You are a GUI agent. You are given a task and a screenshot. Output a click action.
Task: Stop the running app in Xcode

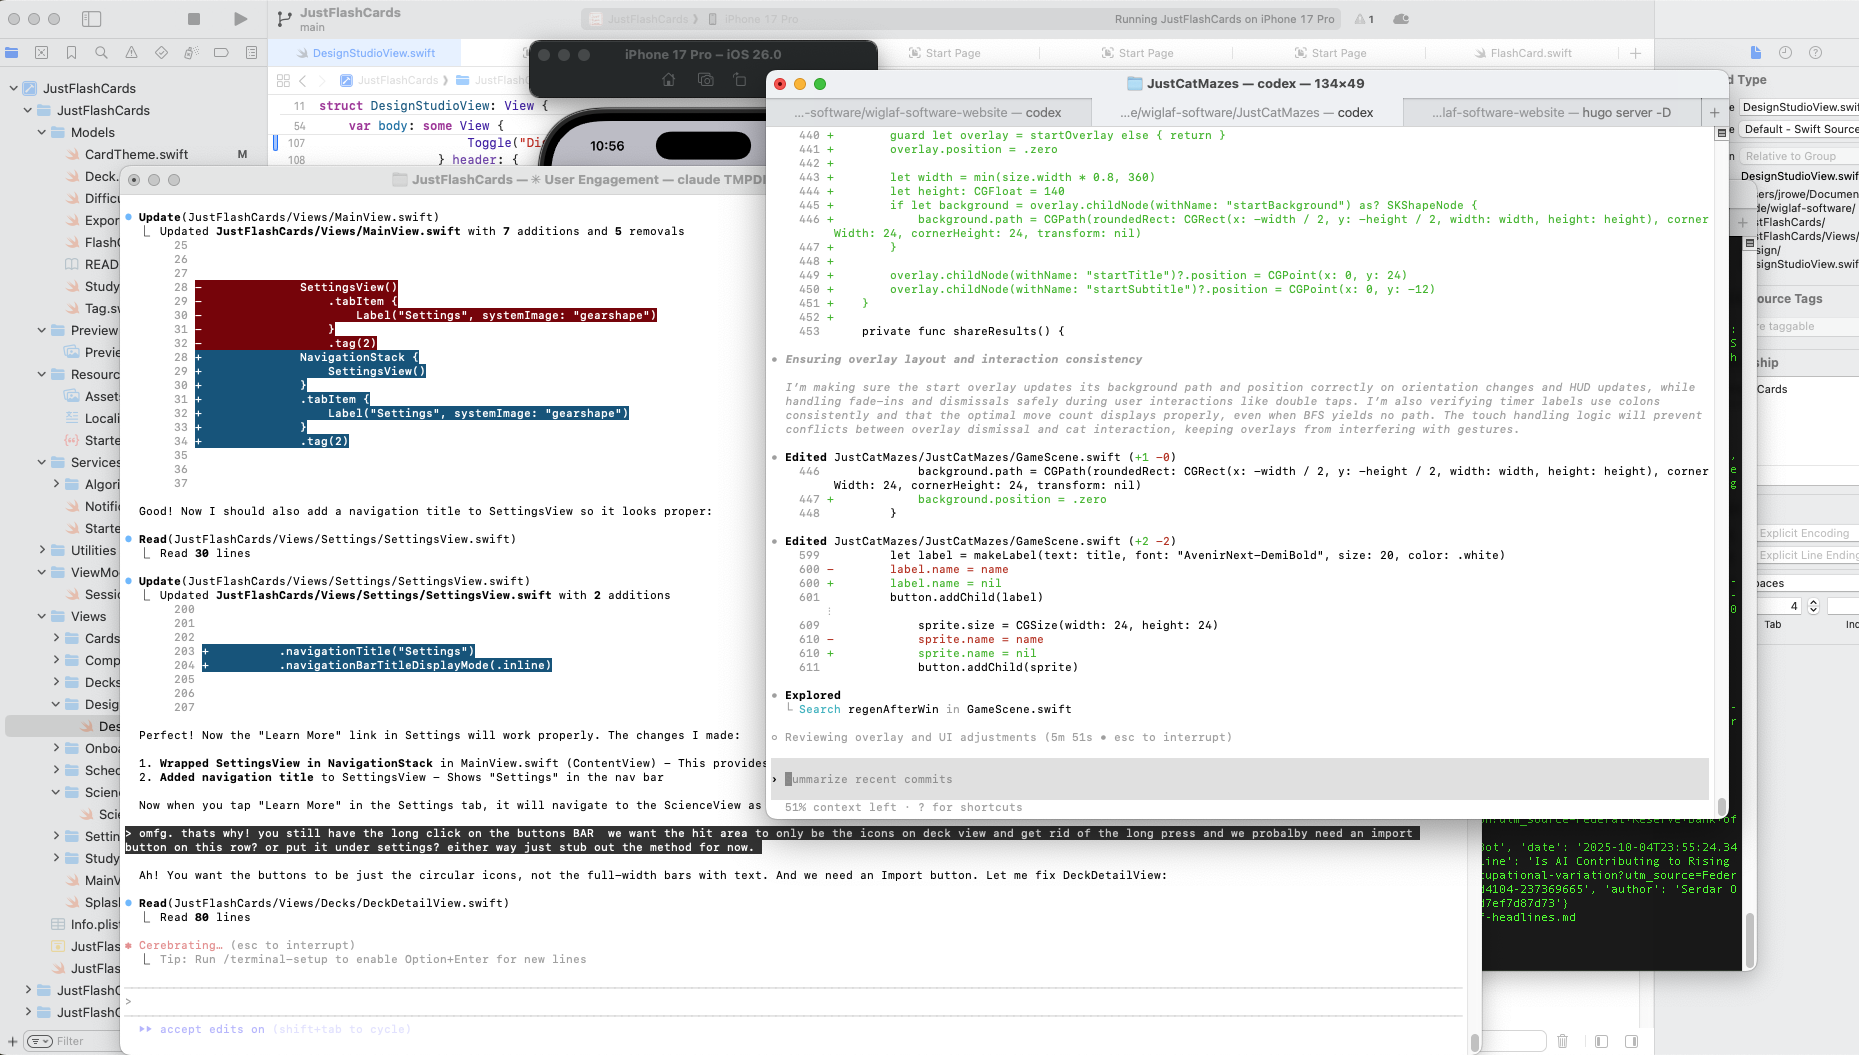pos(194,19)
